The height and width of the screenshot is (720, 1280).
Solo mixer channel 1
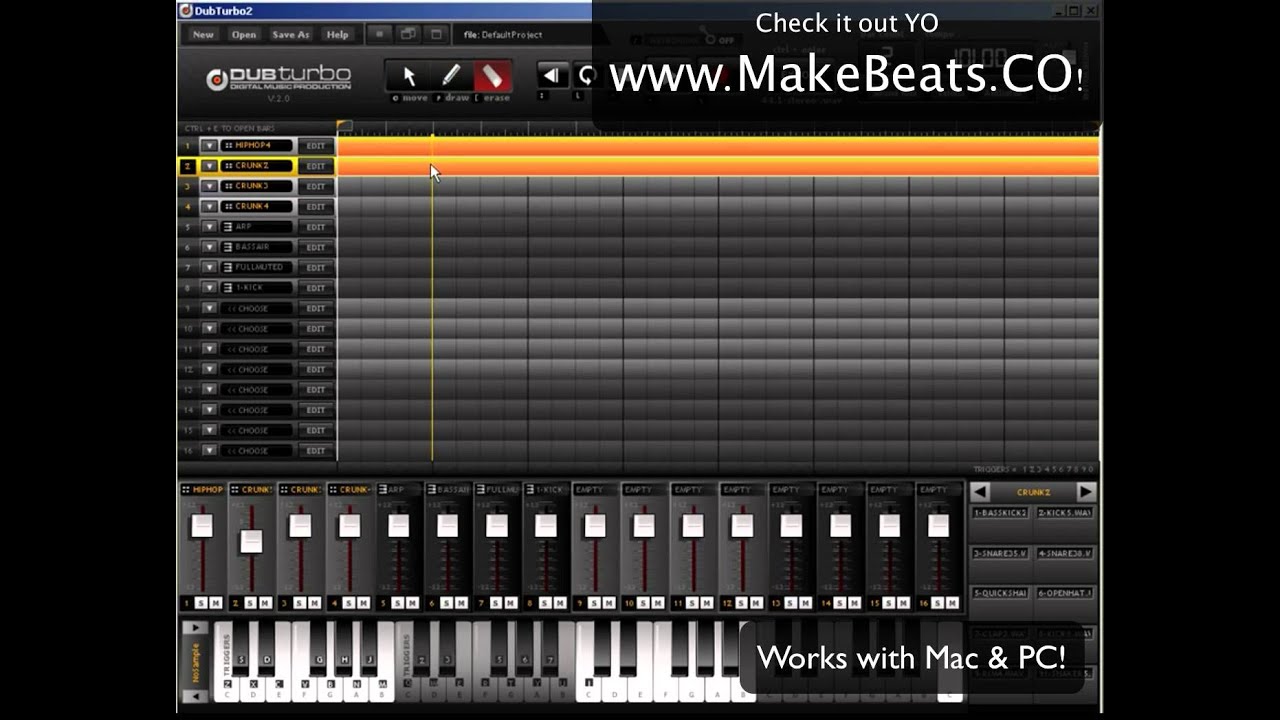201,603
